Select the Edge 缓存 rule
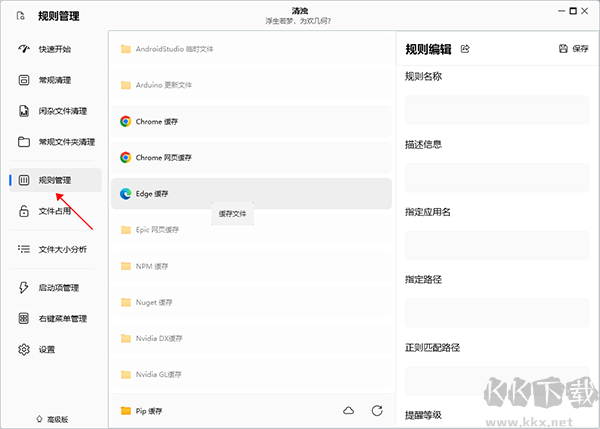This screenshot has height=429, width=600. point(251,194)
